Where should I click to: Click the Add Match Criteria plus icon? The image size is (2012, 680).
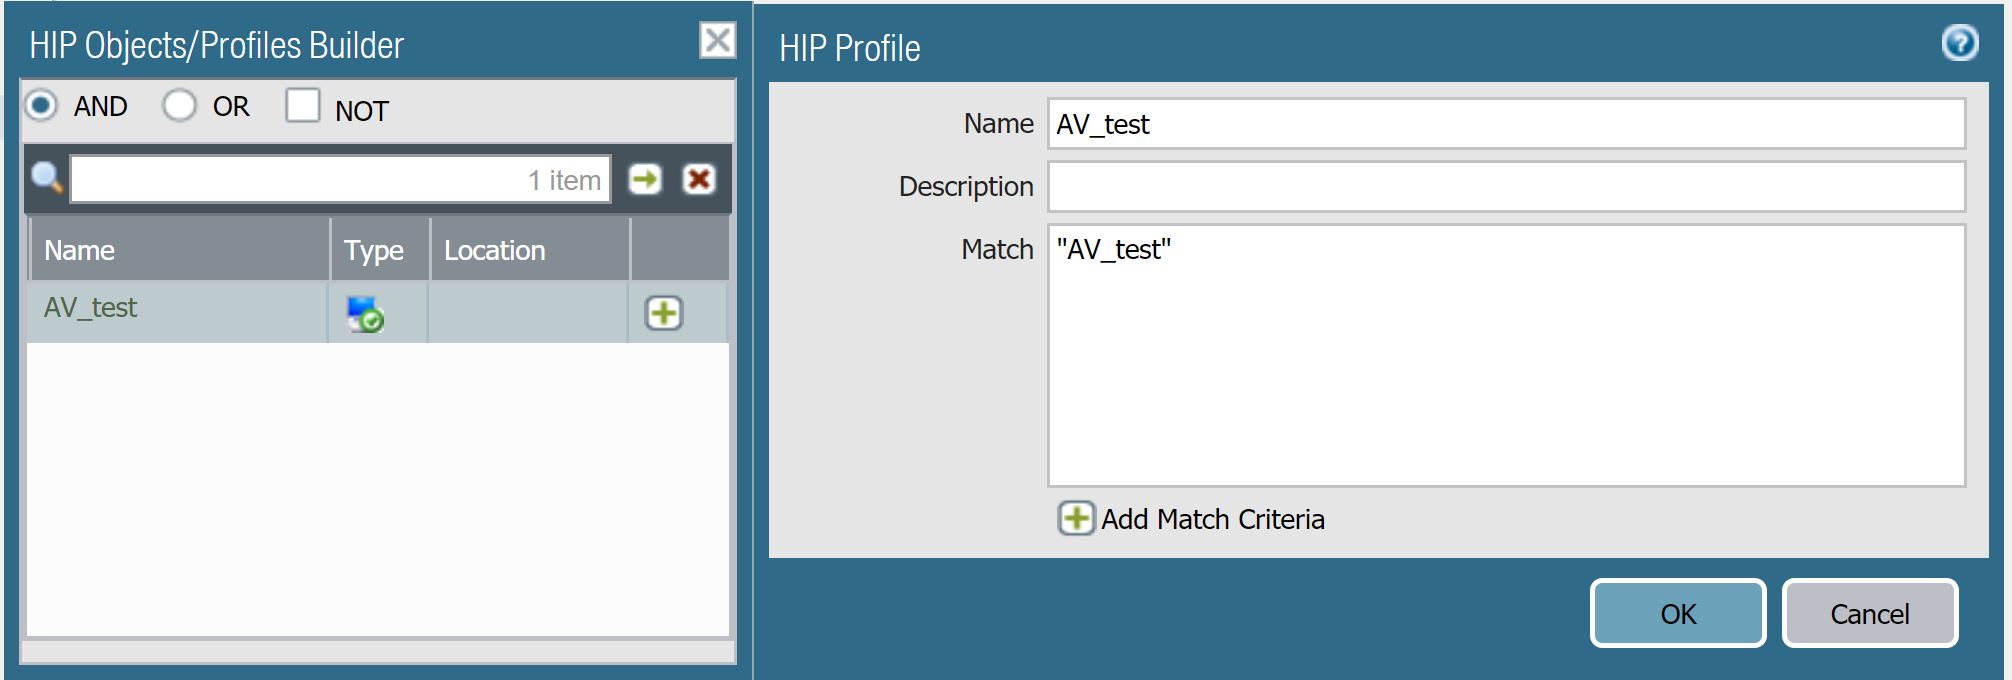click(x=1076, y=519)
